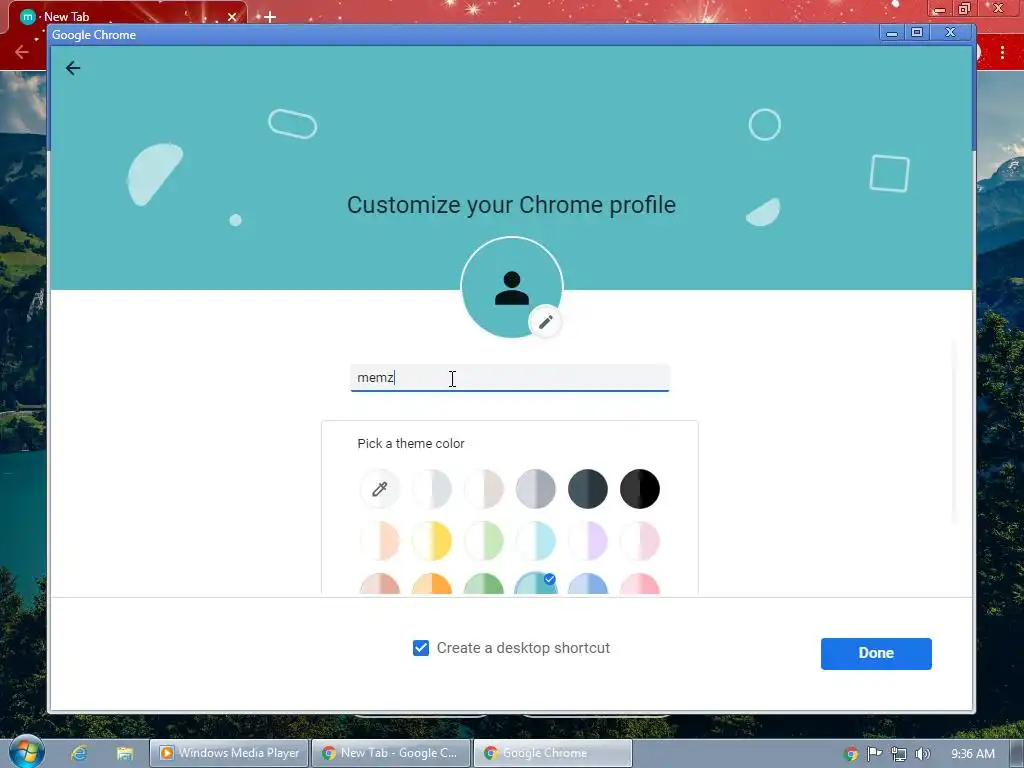Screen dimensions: 1024x768
Task: Select the blue theme color
Action: click(x=588, y=584)
